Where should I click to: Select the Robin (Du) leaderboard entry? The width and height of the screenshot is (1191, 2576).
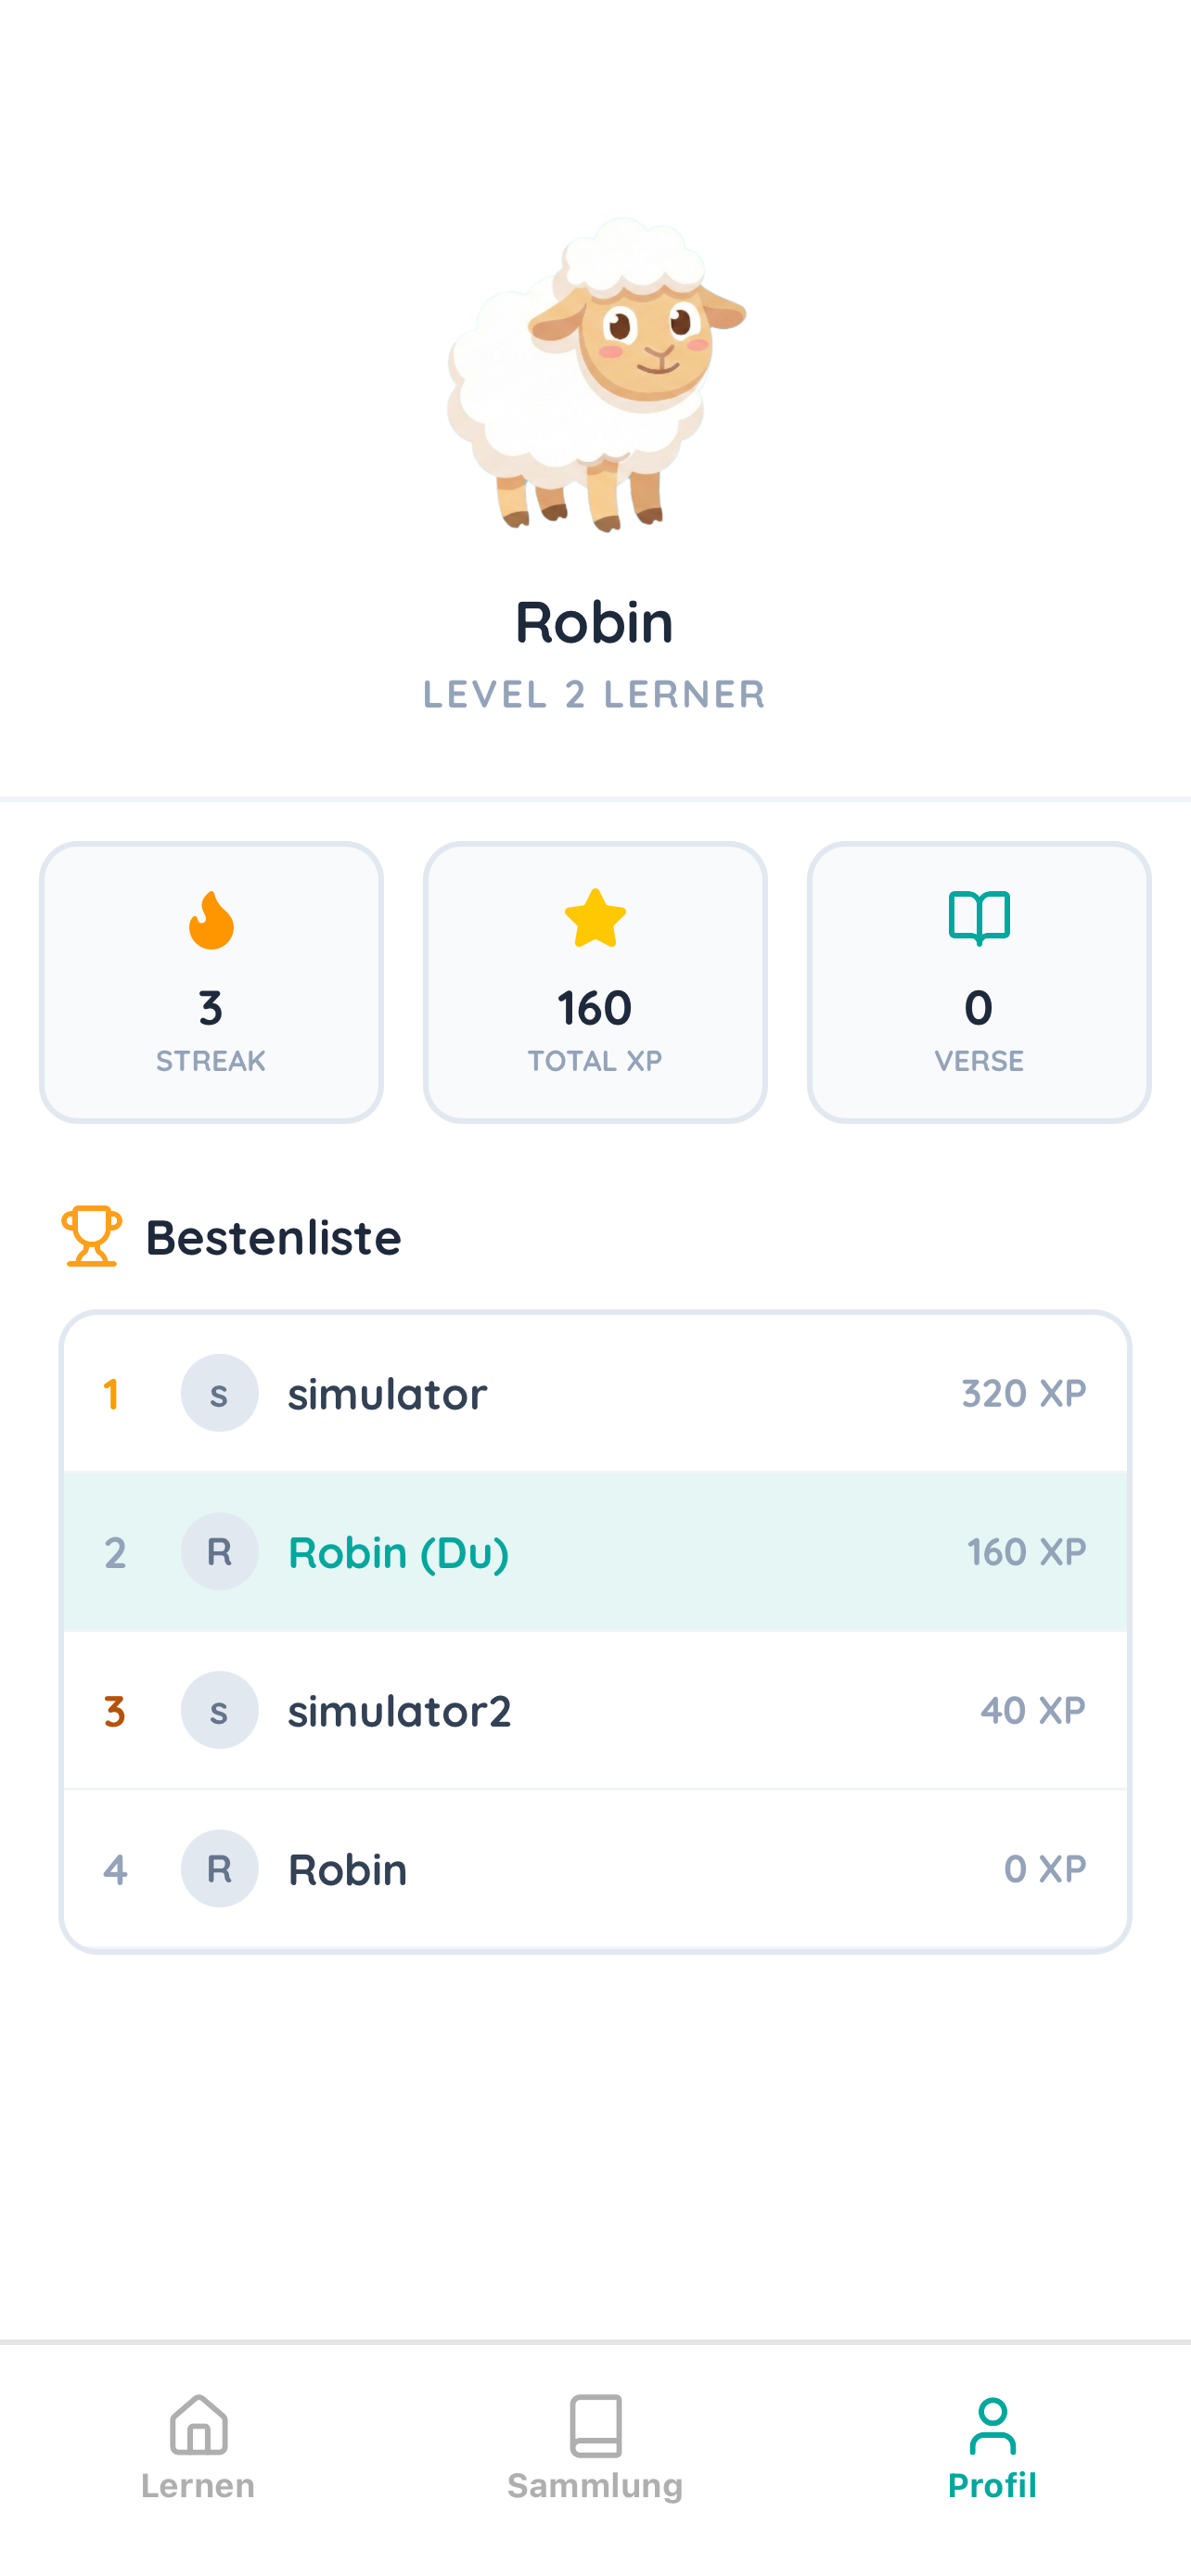coord(595,1551)
